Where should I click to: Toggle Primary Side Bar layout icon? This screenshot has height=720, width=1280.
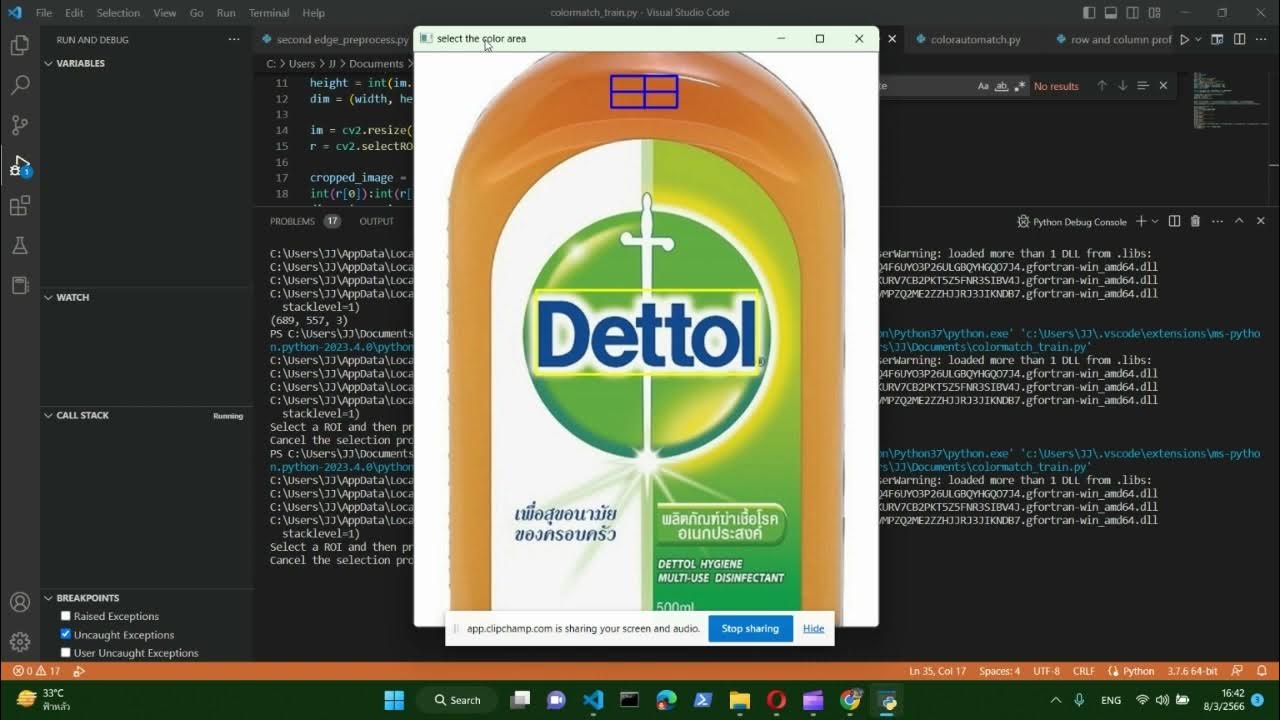(1089, 13)
